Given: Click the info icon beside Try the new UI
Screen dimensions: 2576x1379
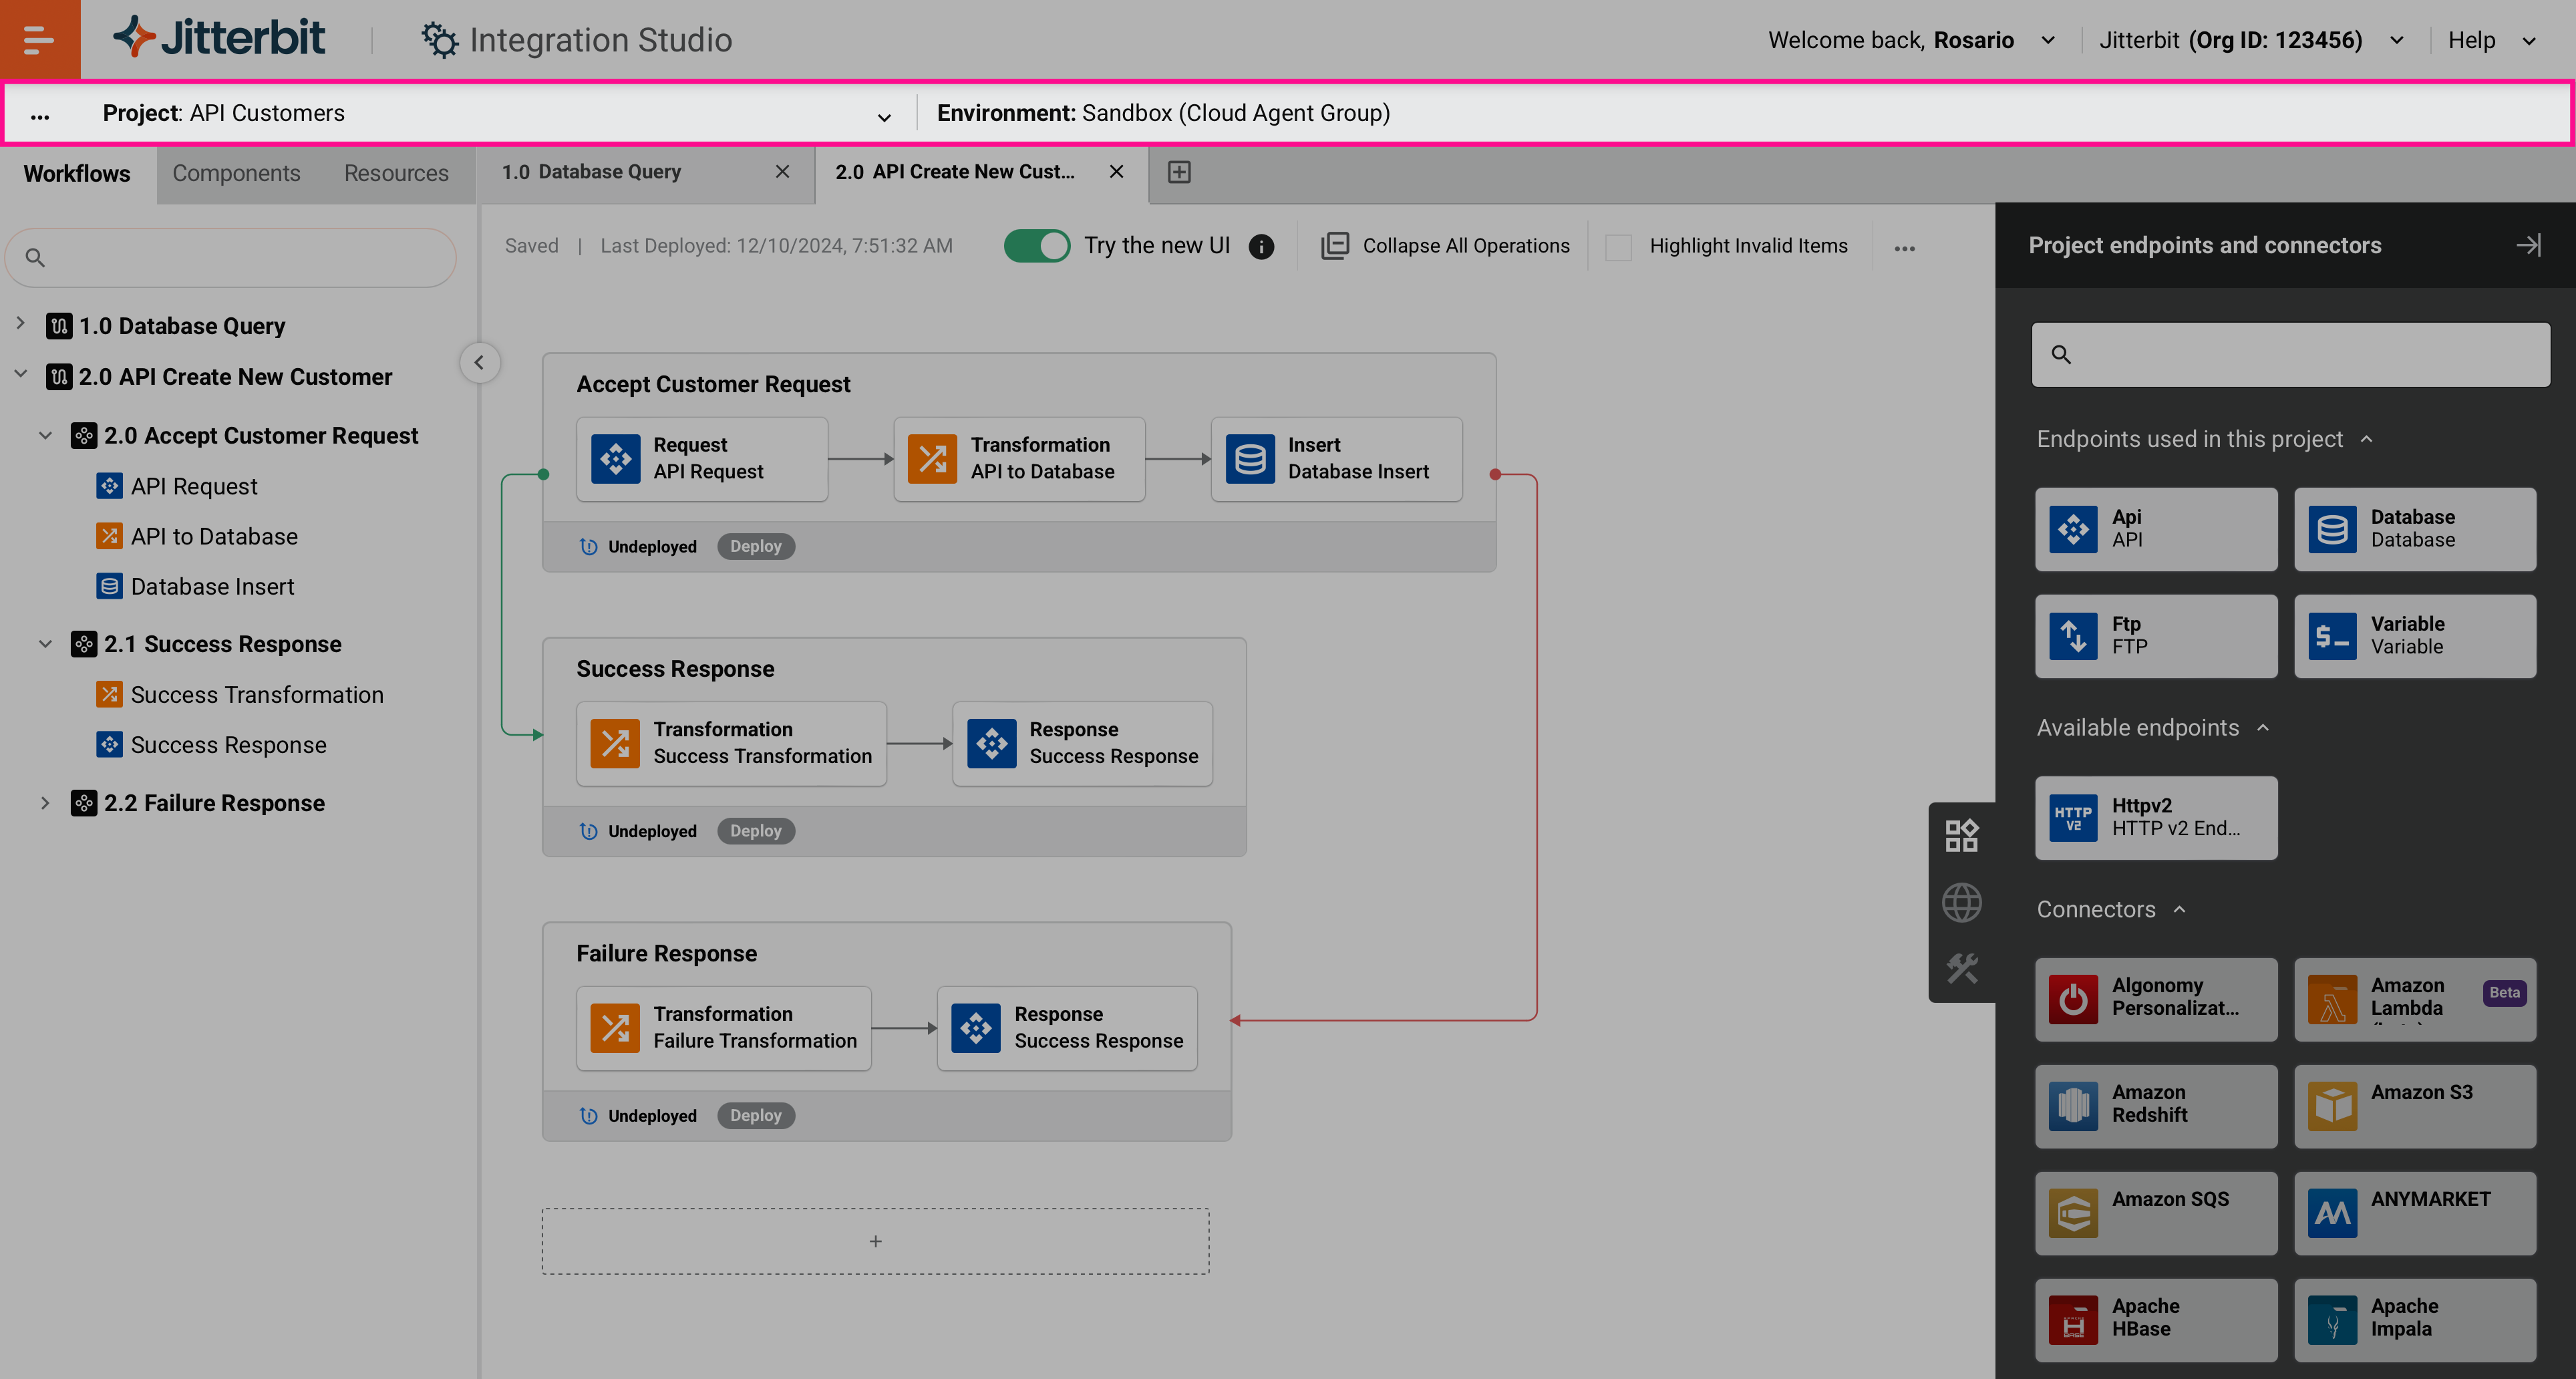Looking at the screenshot, I should (1261, 247).
